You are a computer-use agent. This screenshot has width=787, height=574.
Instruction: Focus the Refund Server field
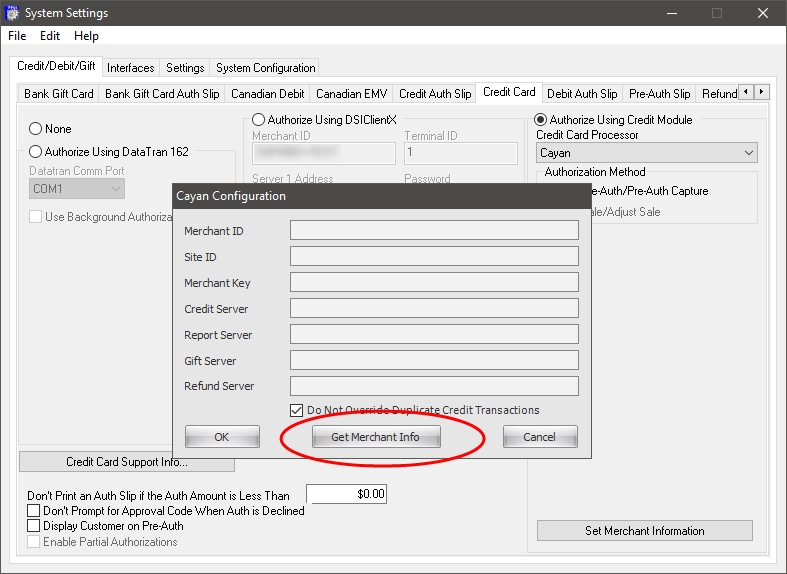pyautogui.click(x=434, y=386)
